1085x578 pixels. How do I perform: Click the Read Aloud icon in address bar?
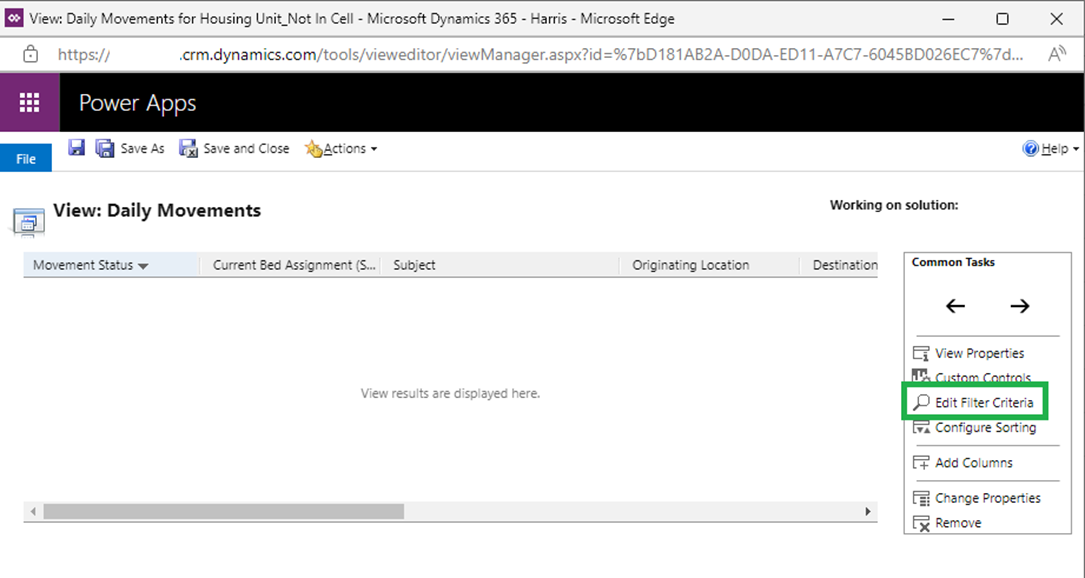tap(1057, 55)
